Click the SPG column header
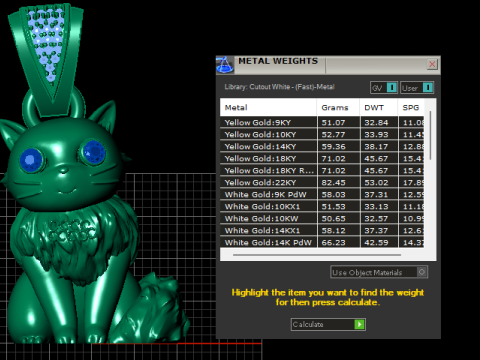The image size is (480, 360). 411,108
